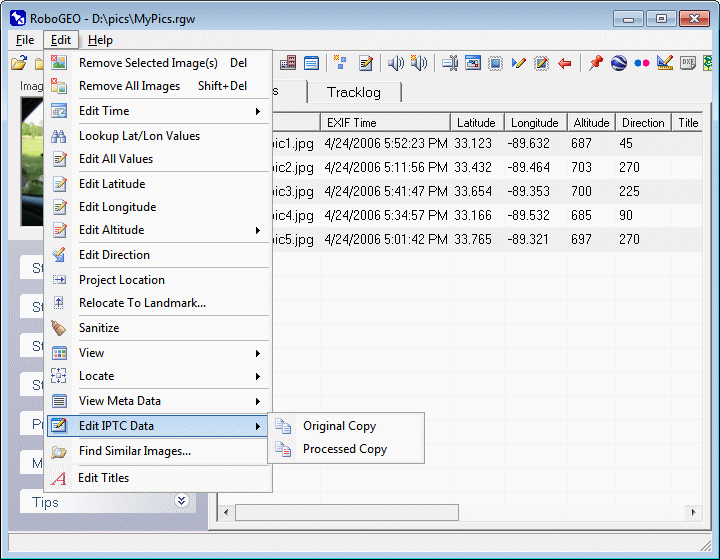Image resolution: width=720 pixels, height=560 pixels.
Task: Click the horizontal scrollbar thumb
Action: tap(347, 512)
